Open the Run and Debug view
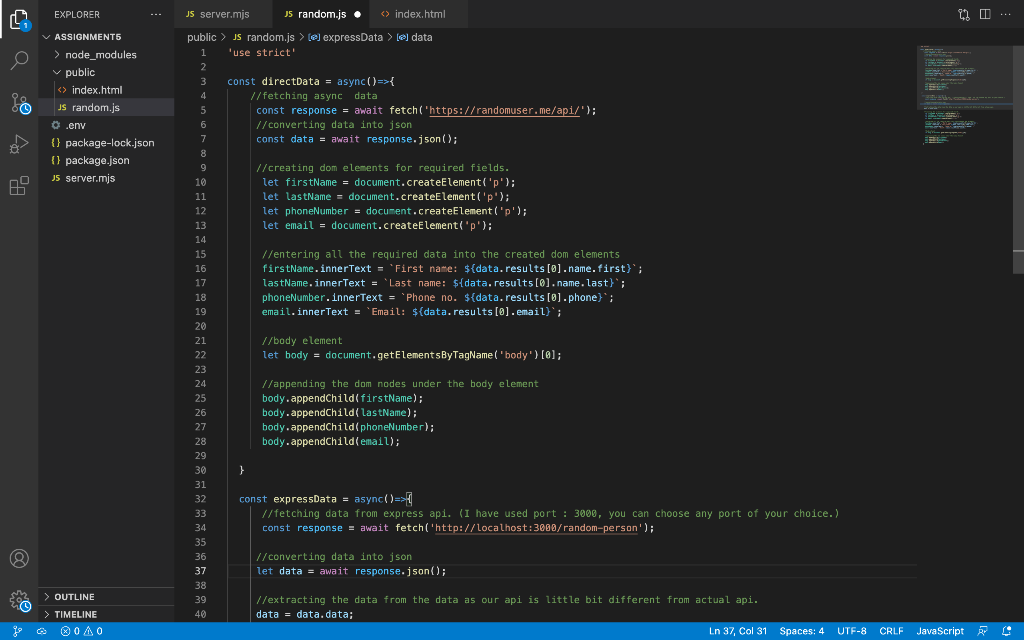The image size is (1024, 640). pyautogui.click(x=19, y=145)
